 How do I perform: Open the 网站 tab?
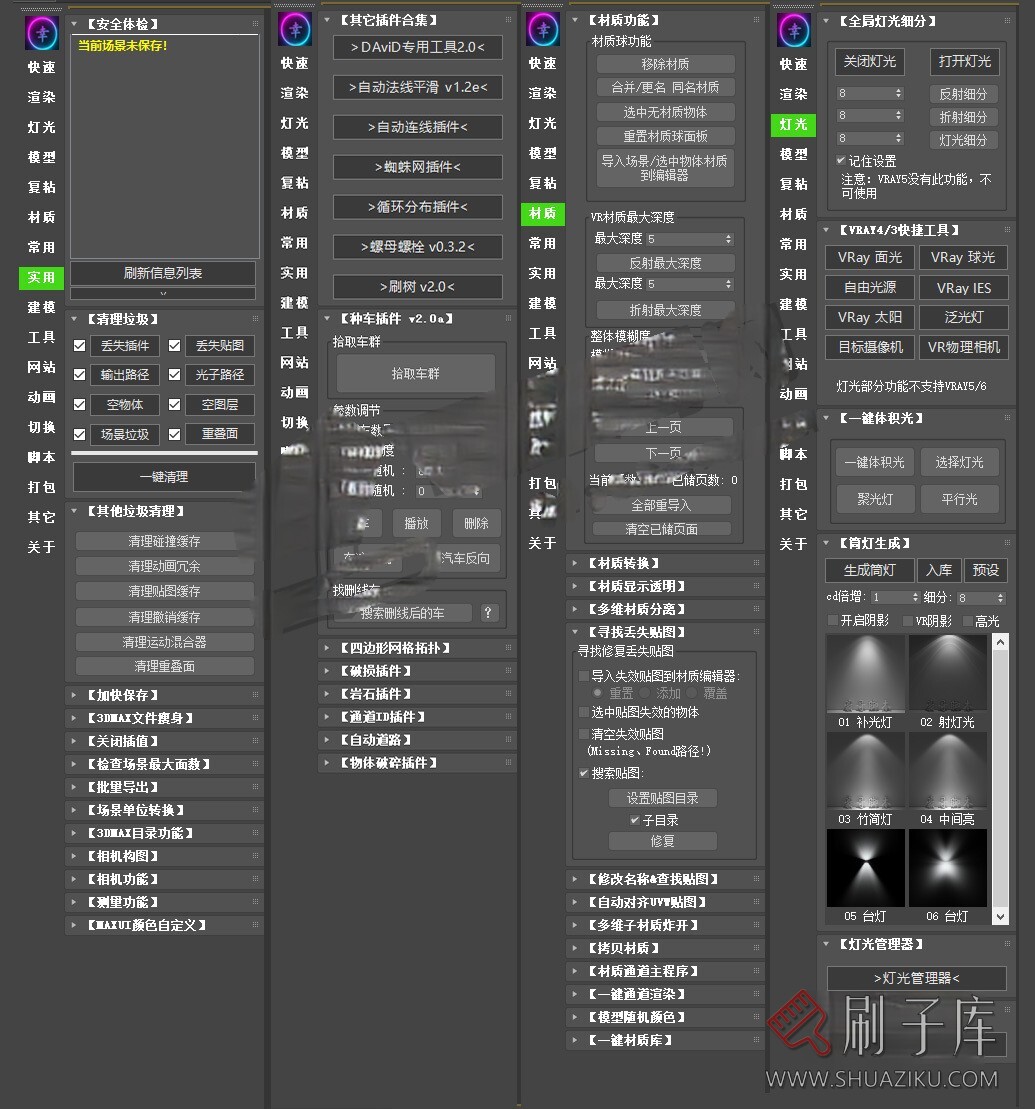[40, 365]
